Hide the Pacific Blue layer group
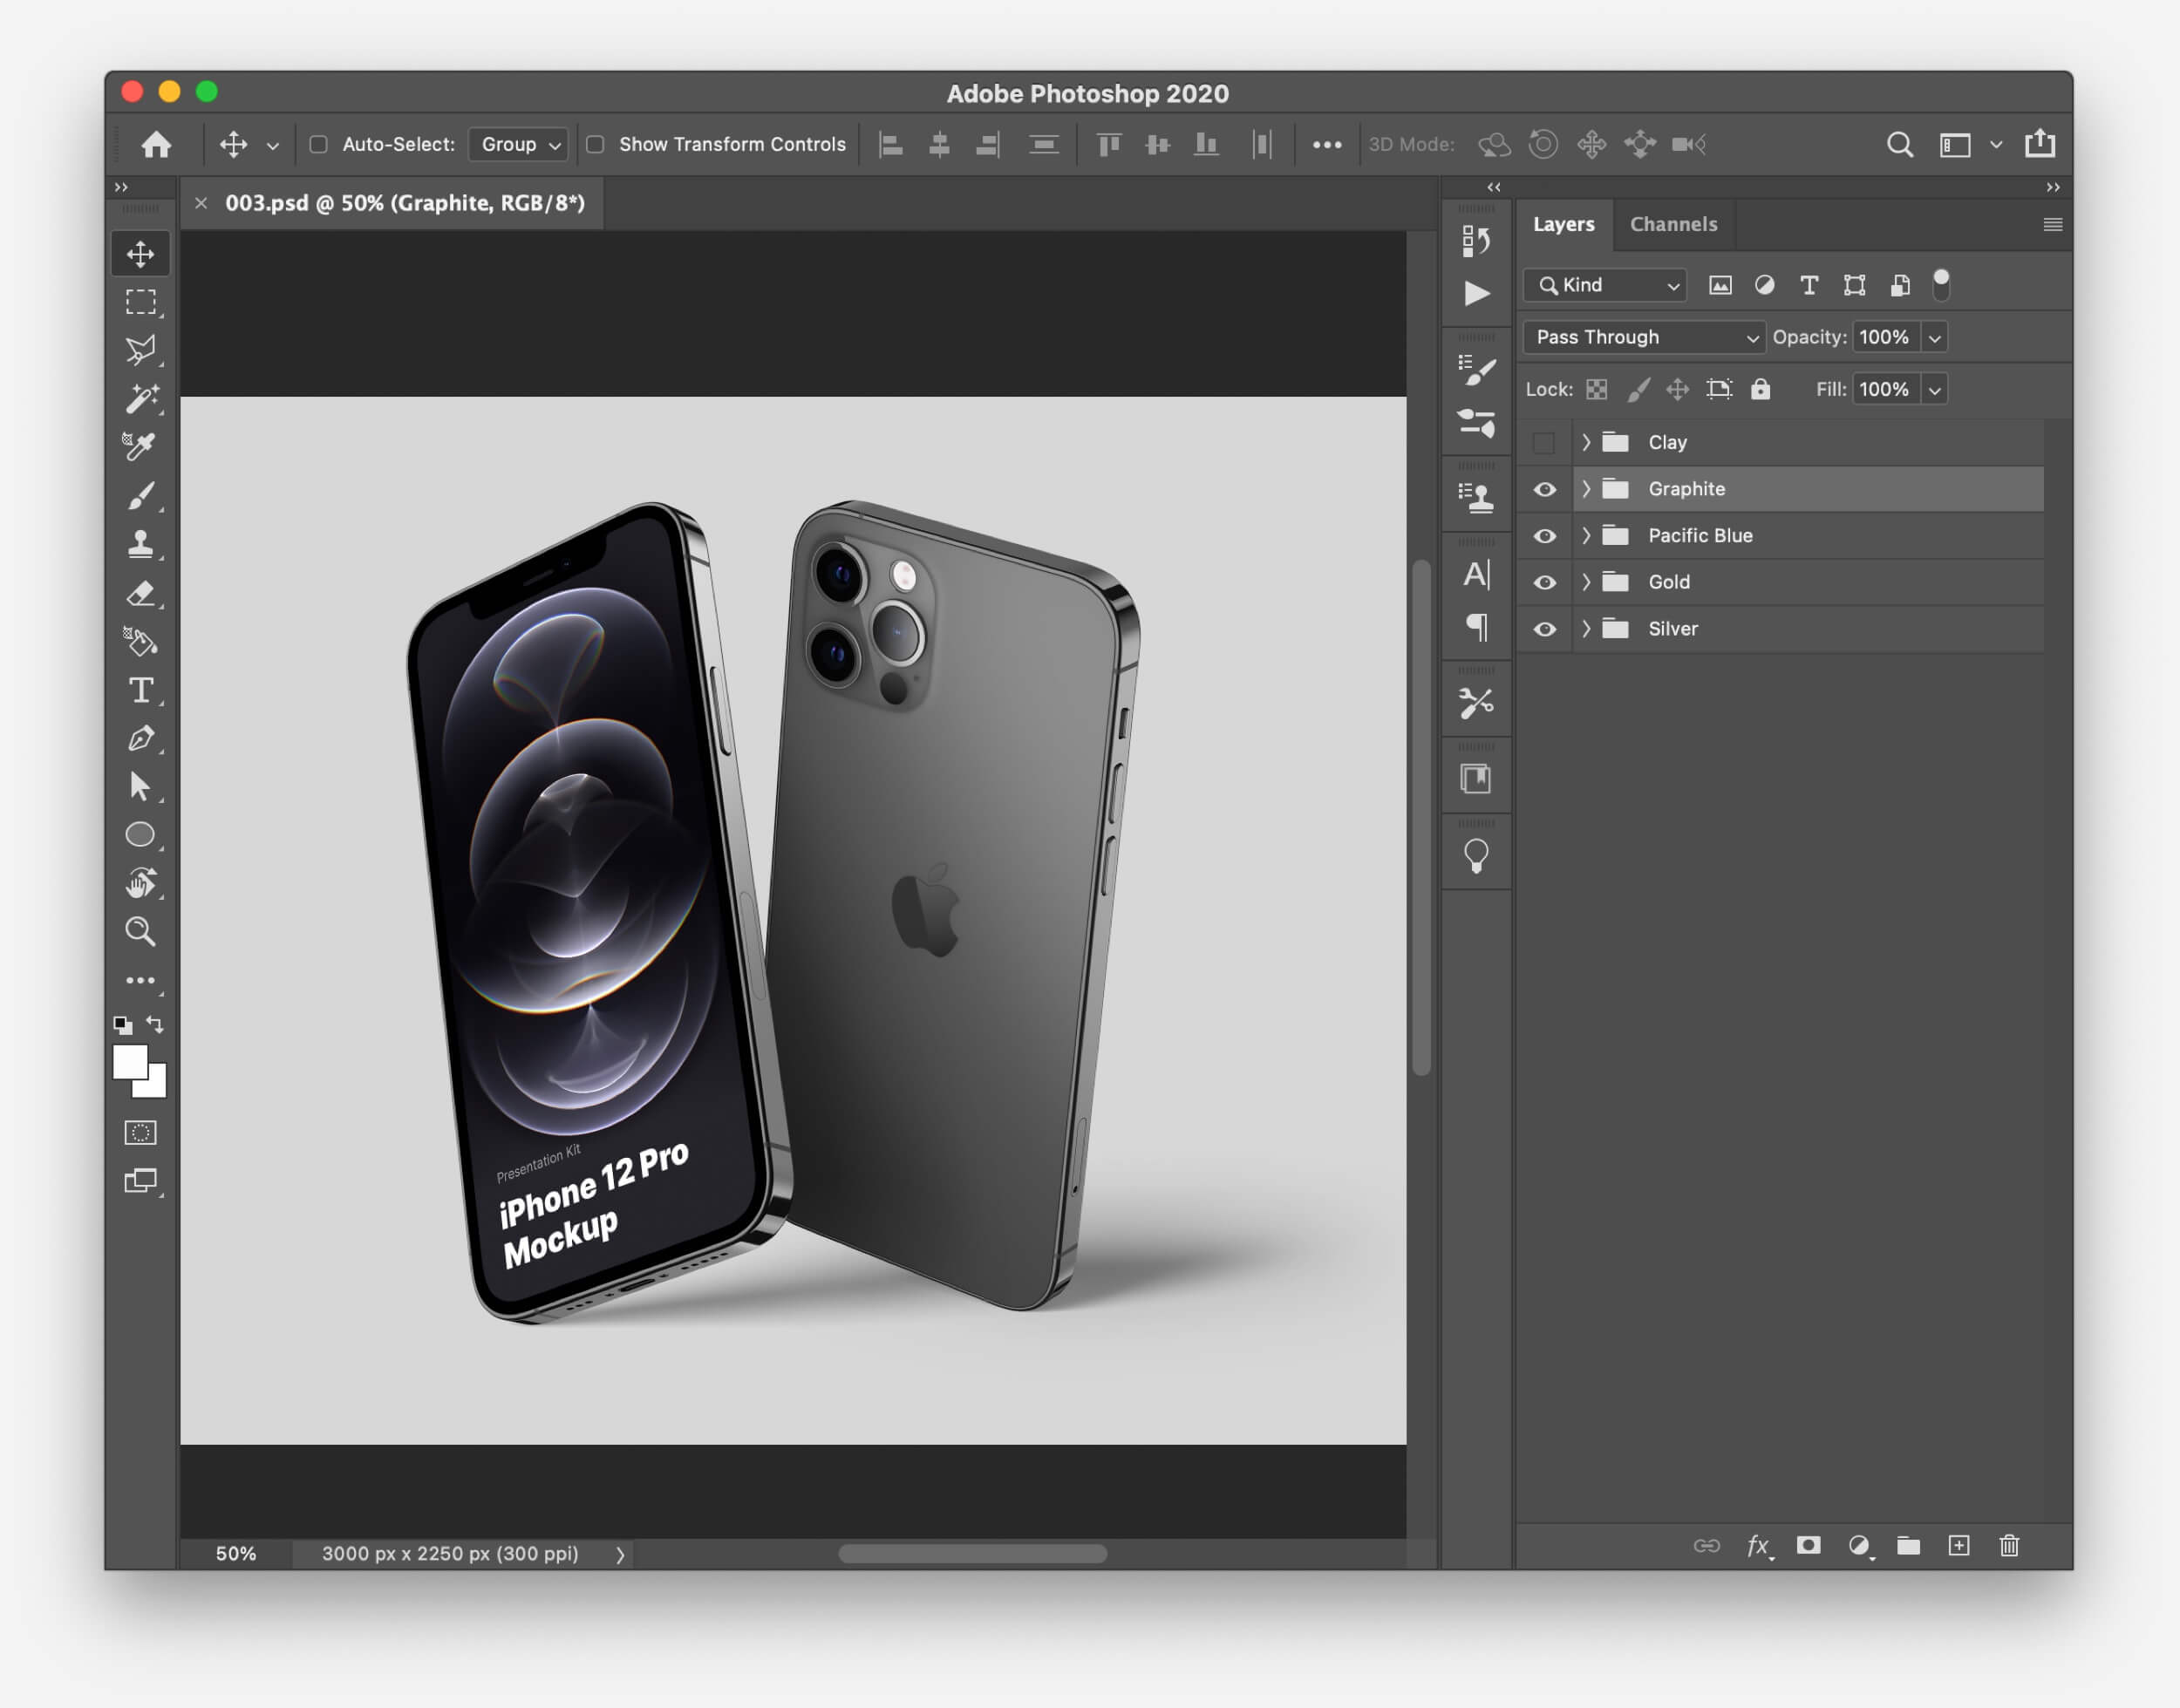This screenshot has height=1708, width=2180. click(1544, 536)
